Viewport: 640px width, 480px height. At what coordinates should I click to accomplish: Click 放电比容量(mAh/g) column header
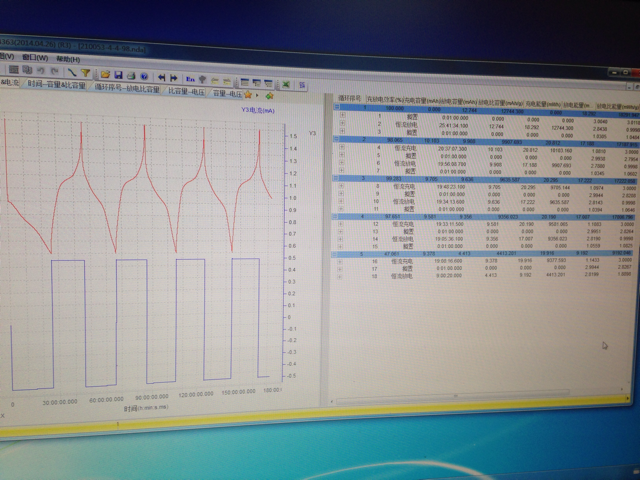point(501,103)
